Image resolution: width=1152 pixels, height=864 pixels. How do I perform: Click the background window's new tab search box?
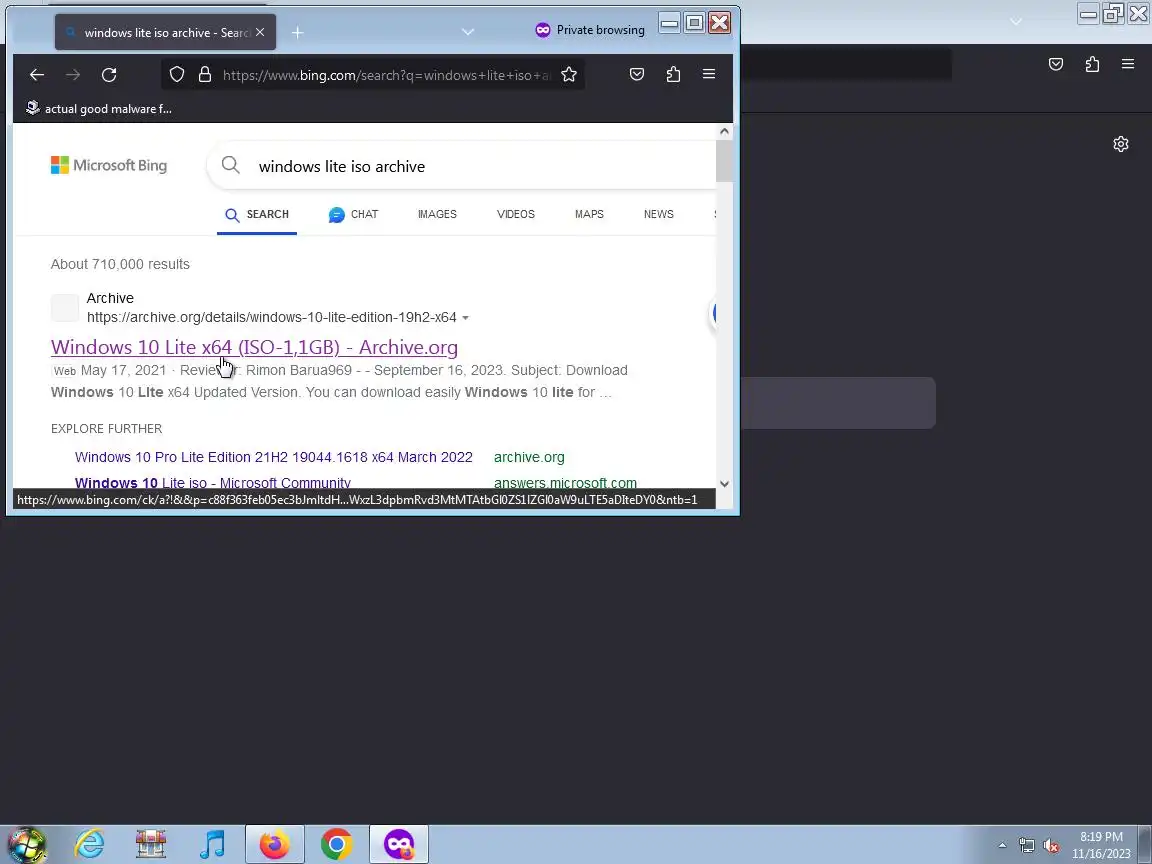click(x=838, y=403)
